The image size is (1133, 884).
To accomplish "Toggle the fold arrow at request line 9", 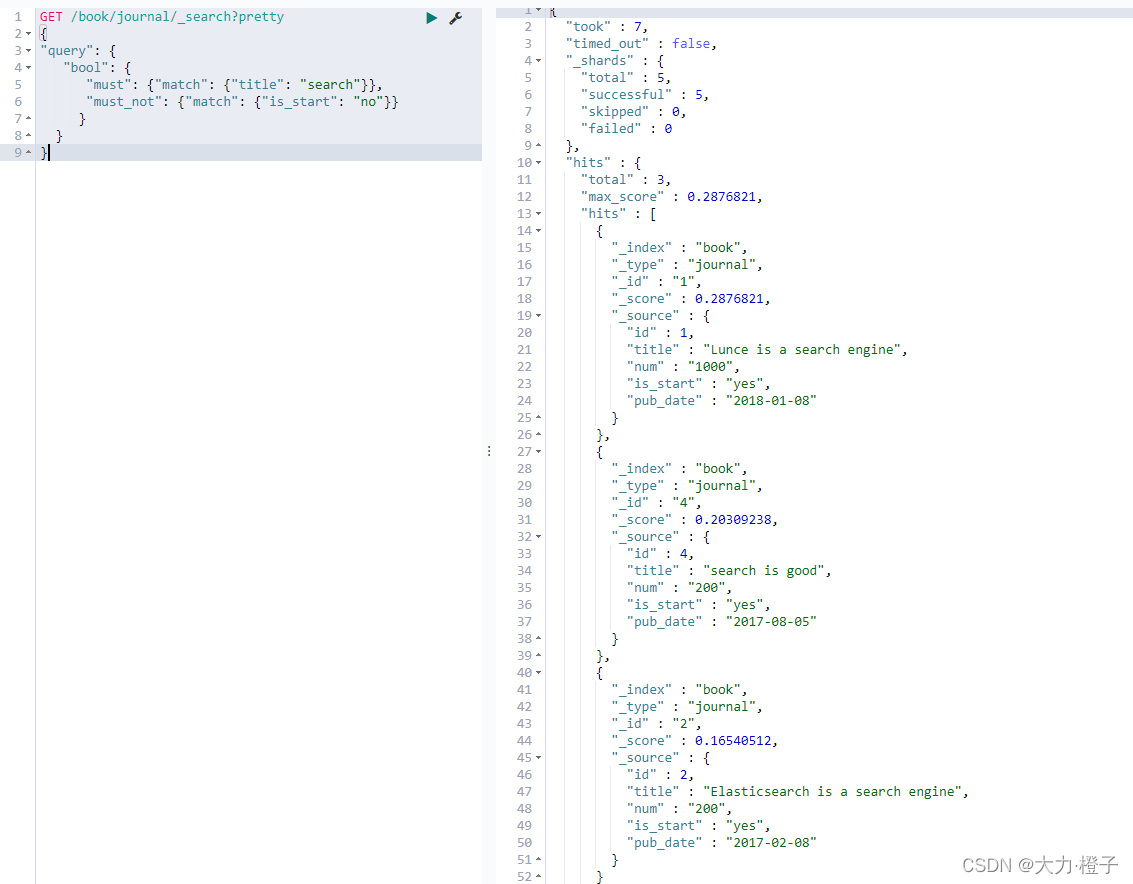I will (28, 153).
